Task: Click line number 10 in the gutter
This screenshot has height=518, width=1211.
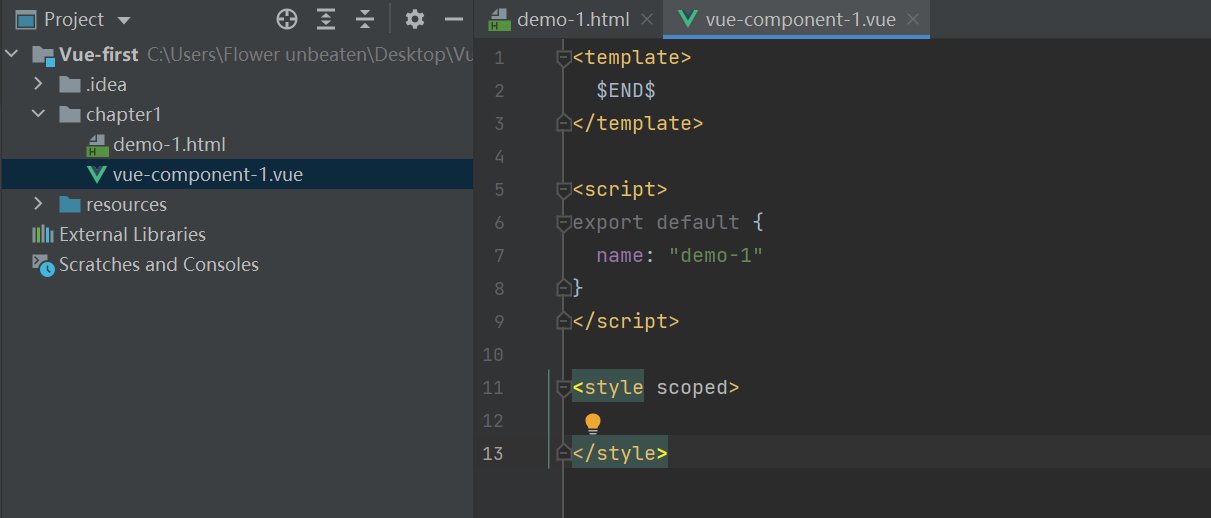Action: (x=493, y=354)
